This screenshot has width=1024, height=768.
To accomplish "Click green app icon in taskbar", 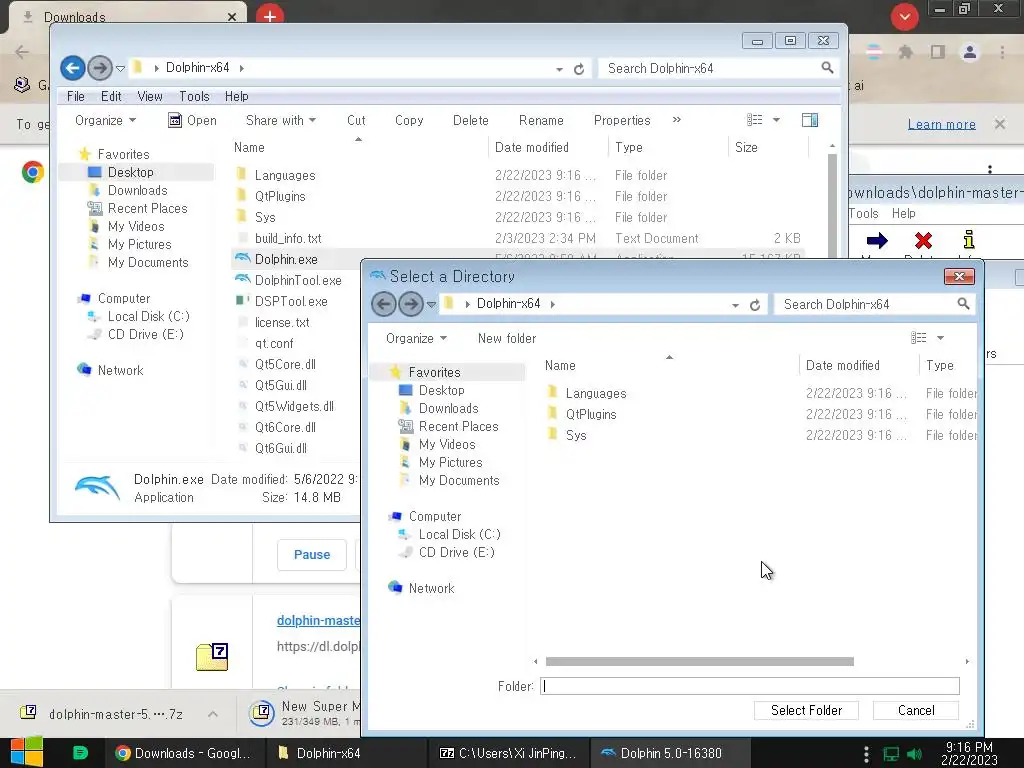I will (x=80, y=753).
